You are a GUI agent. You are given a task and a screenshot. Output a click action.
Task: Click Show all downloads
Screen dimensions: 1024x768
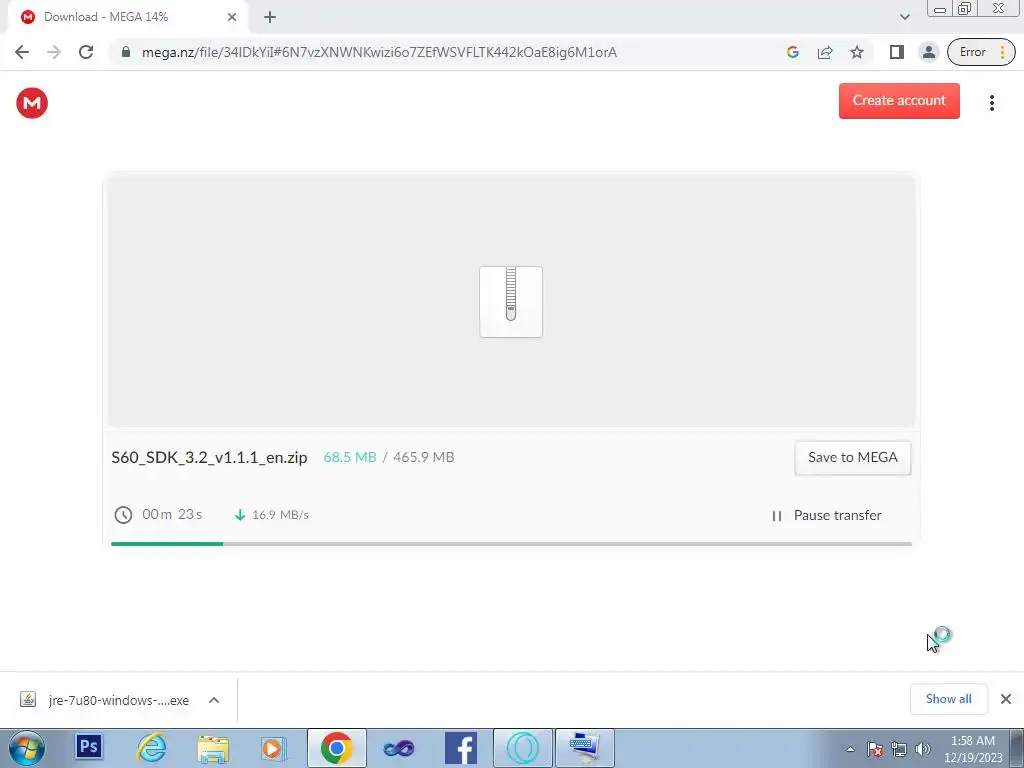tap(948, 699)
